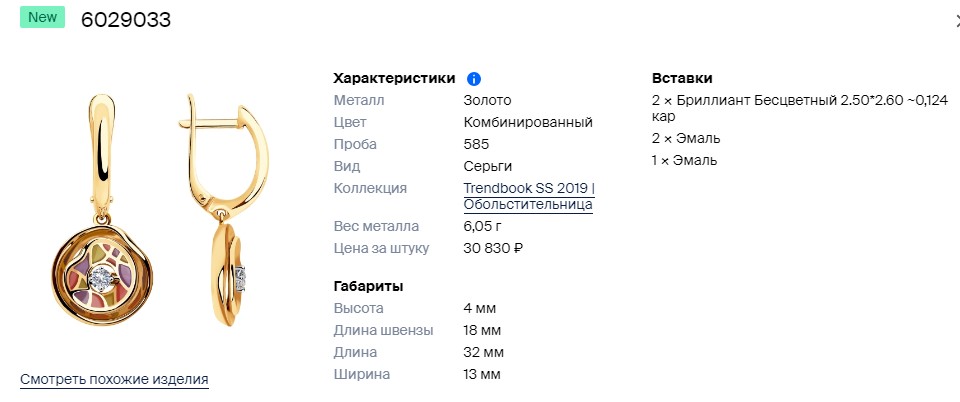Open the Trendbook SS 2019 collection link
Image resolution: width=960 pixels, height=402 pixels.
529,188
